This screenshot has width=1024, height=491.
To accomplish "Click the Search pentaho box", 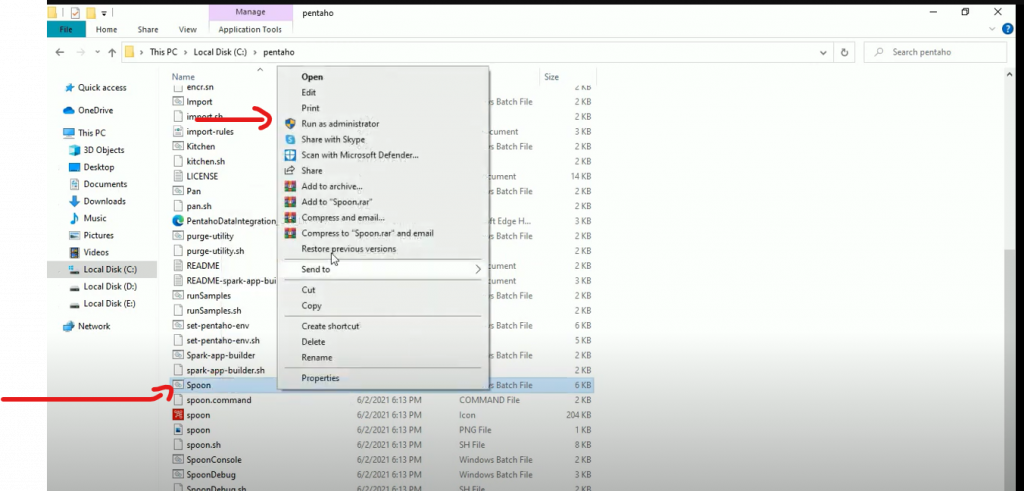I will [x=935, y=52].
